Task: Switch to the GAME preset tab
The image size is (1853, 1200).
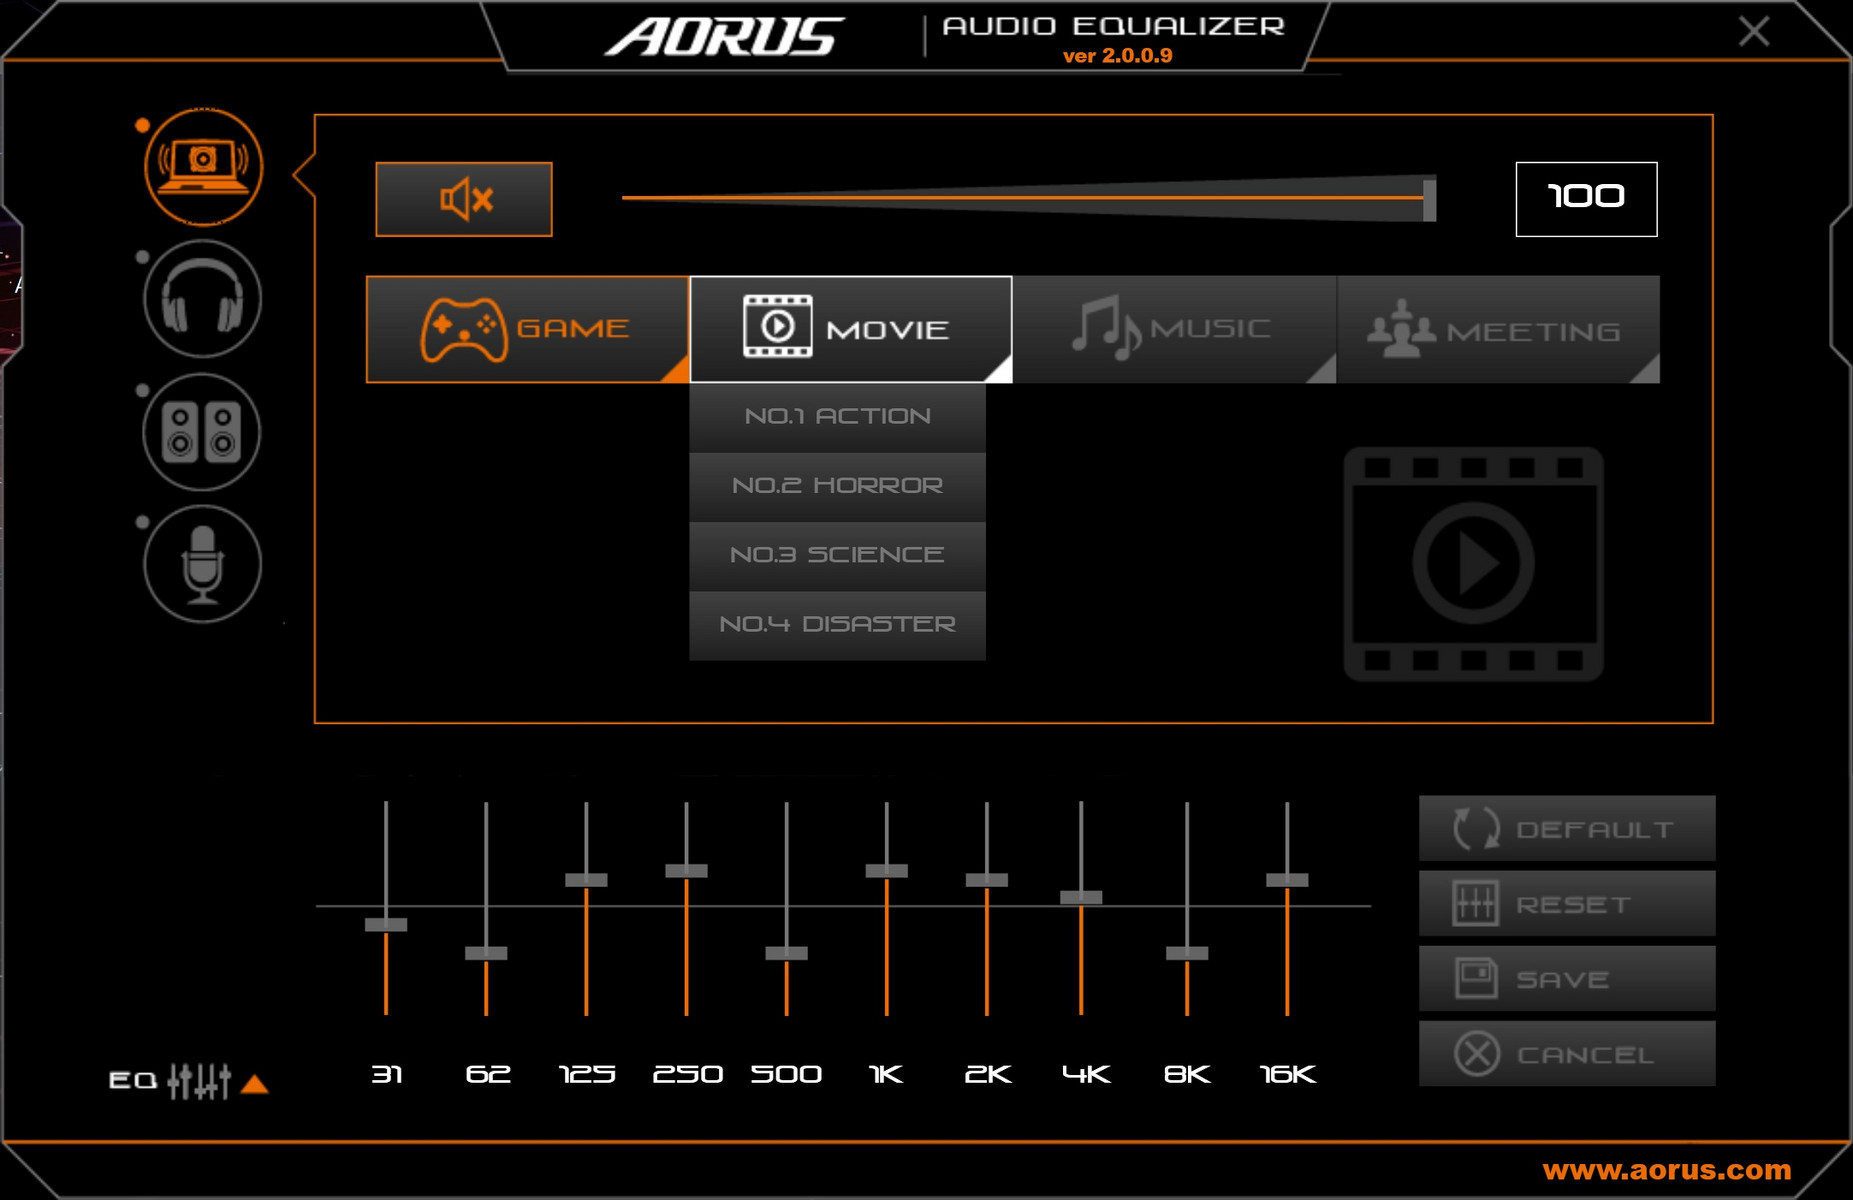Action: 528,329
